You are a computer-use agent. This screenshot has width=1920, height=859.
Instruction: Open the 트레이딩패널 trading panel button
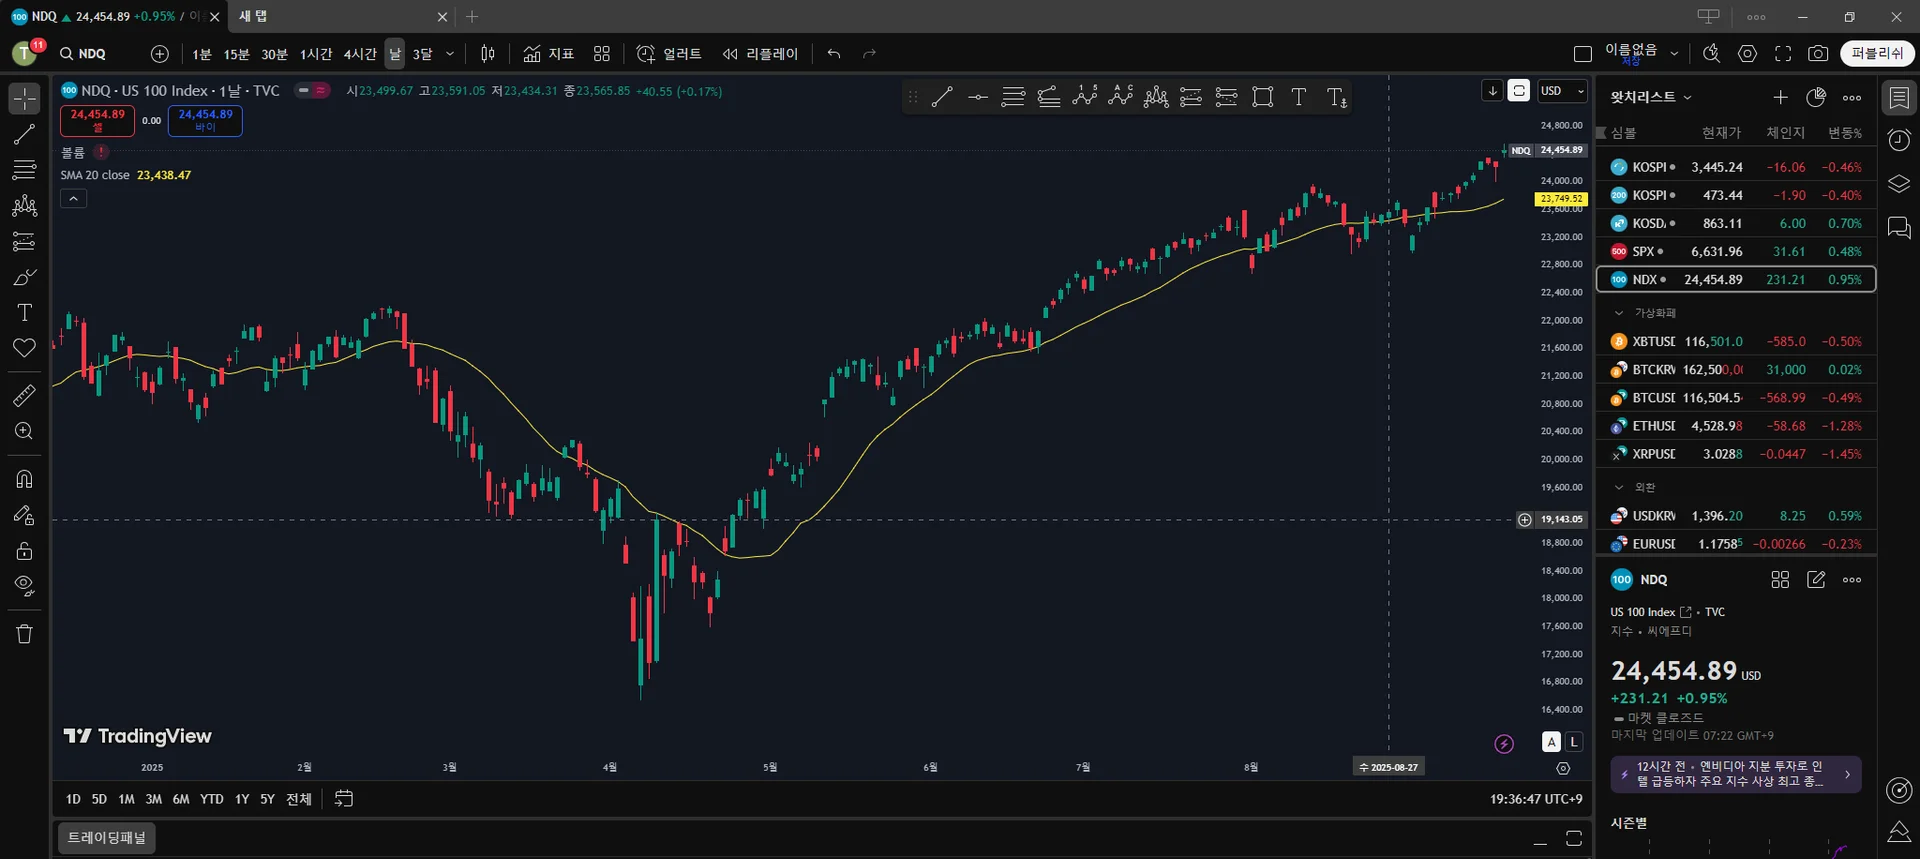107,838
